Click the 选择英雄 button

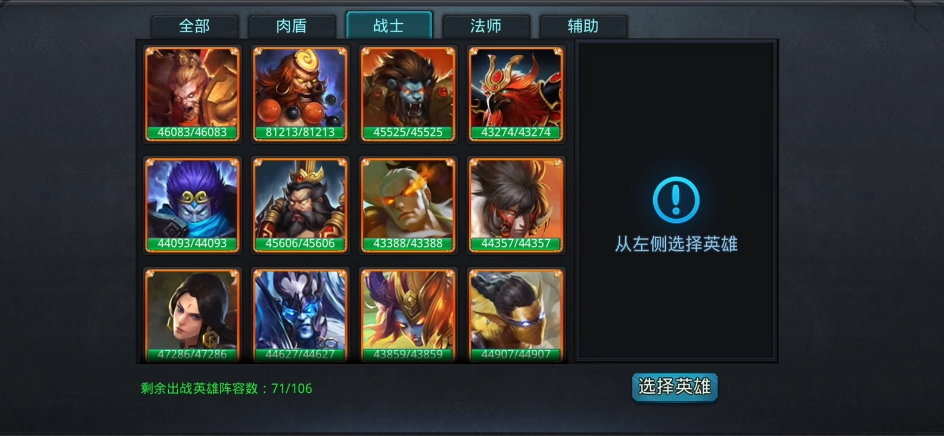pos(675,387)
